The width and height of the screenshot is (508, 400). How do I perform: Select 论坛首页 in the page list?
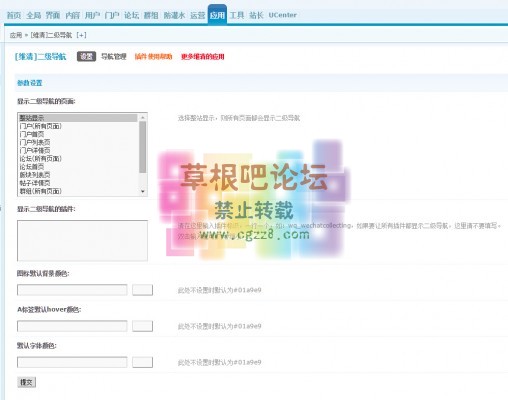pos(78,167)
